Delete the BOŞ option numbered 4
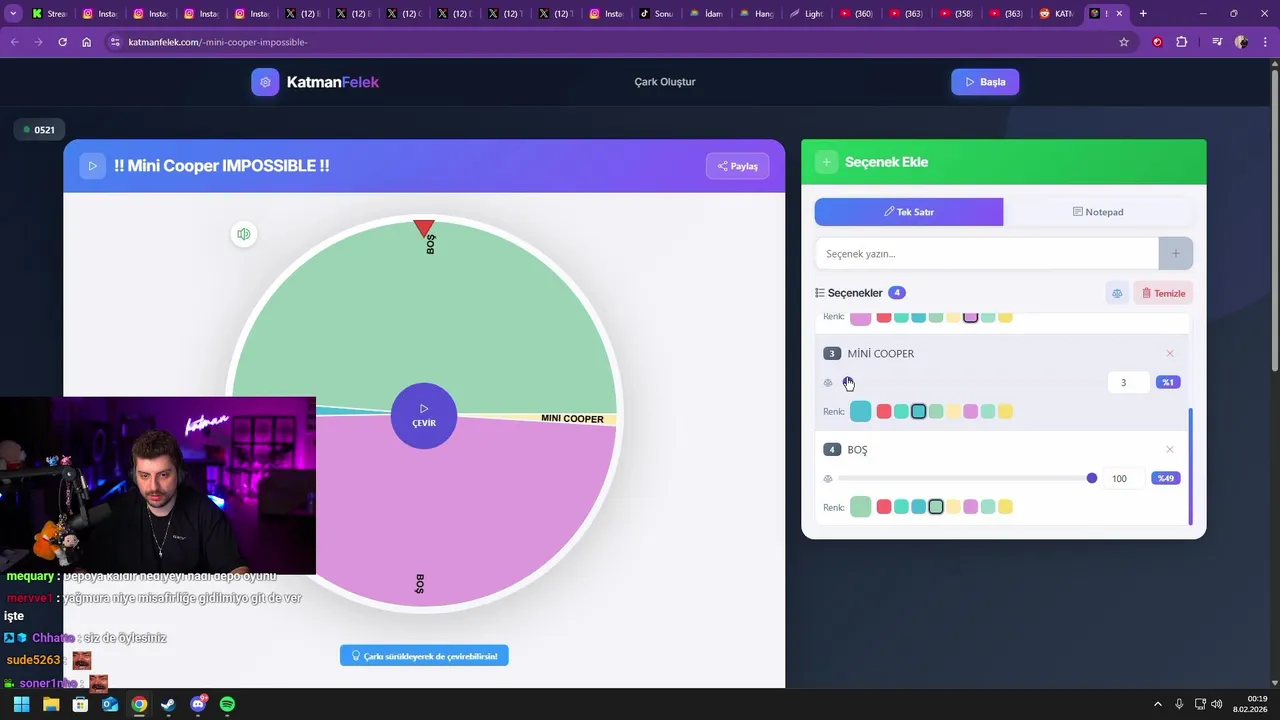This screenshot has width=1280, height=720. 1170,450
